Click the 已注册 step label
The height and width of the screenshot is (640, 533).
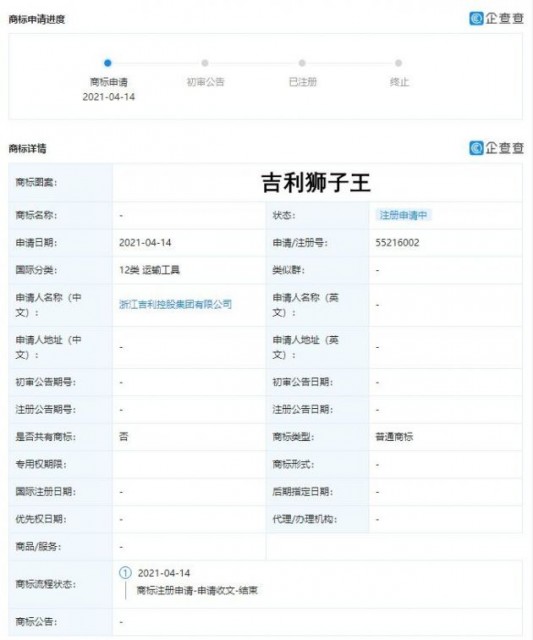point(302,82)
